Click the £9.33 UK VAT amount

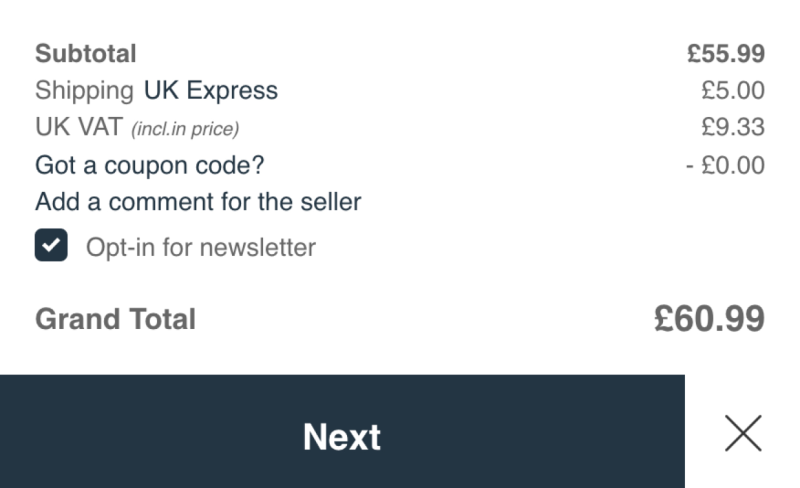click(733, 127)
